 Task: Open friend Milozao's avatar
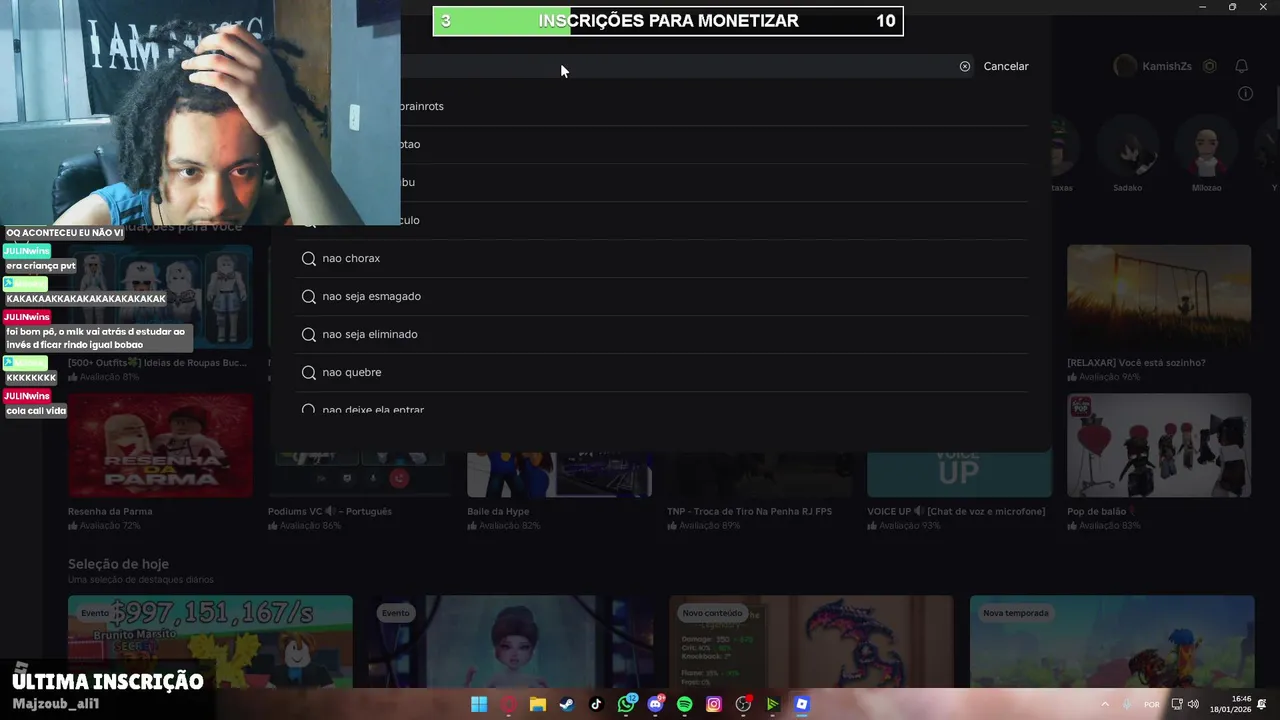(x=1206, y=147)
